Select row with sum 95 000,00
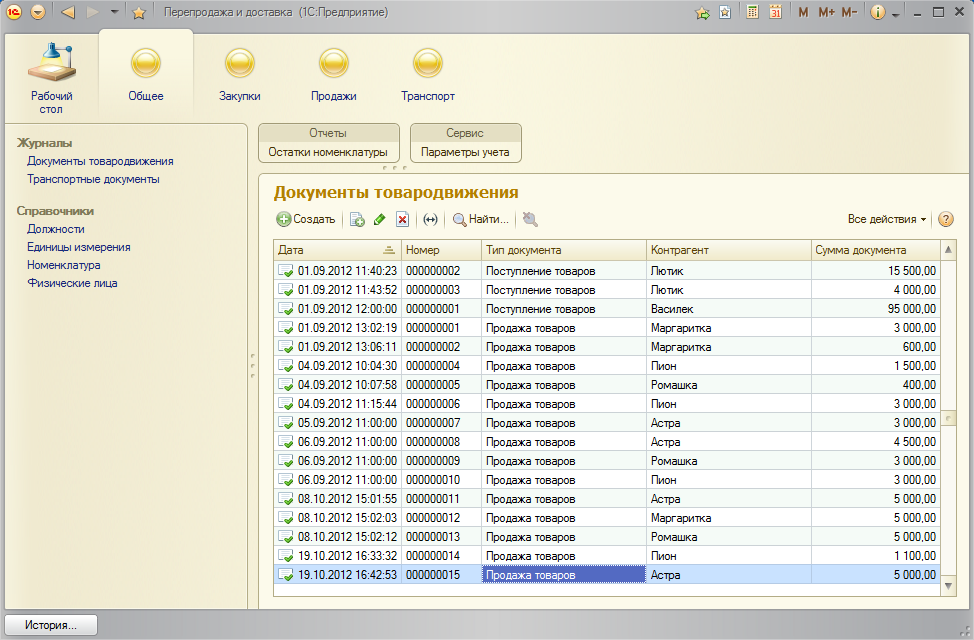The height and width of the screenshot is (640, 974). point(607,309)
